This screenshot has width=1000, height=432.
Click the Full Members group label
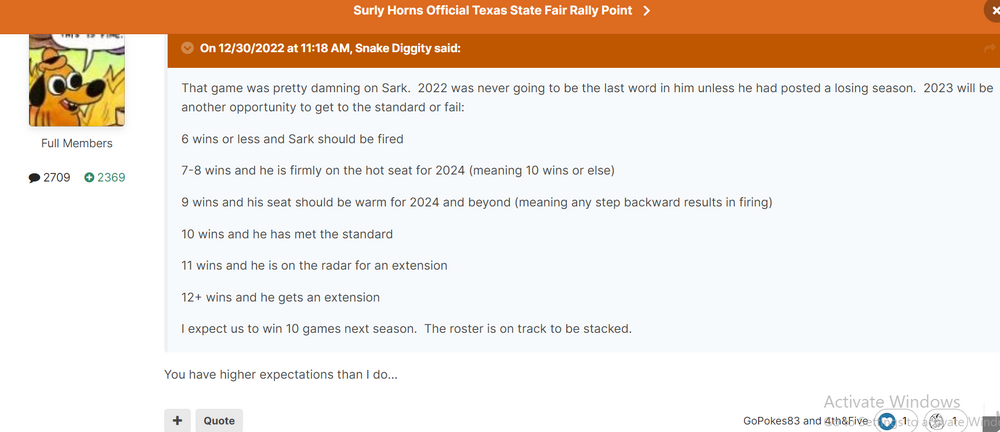tap(76, 143)
